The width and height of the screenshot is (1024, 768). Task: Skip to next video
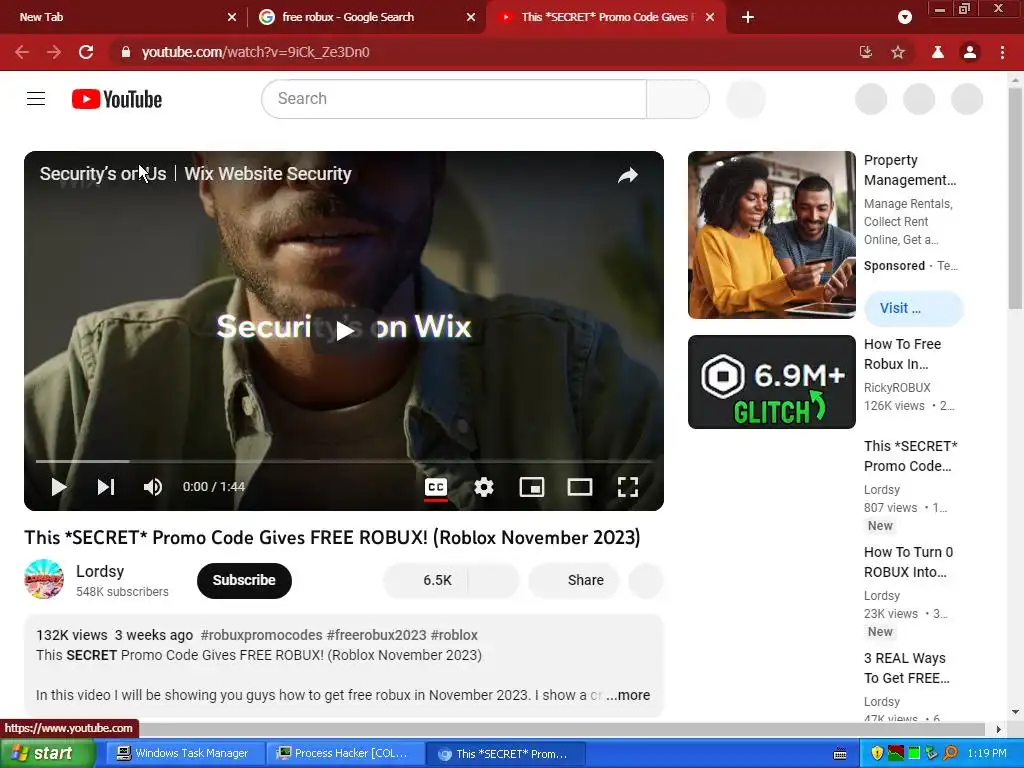[106, 487]
